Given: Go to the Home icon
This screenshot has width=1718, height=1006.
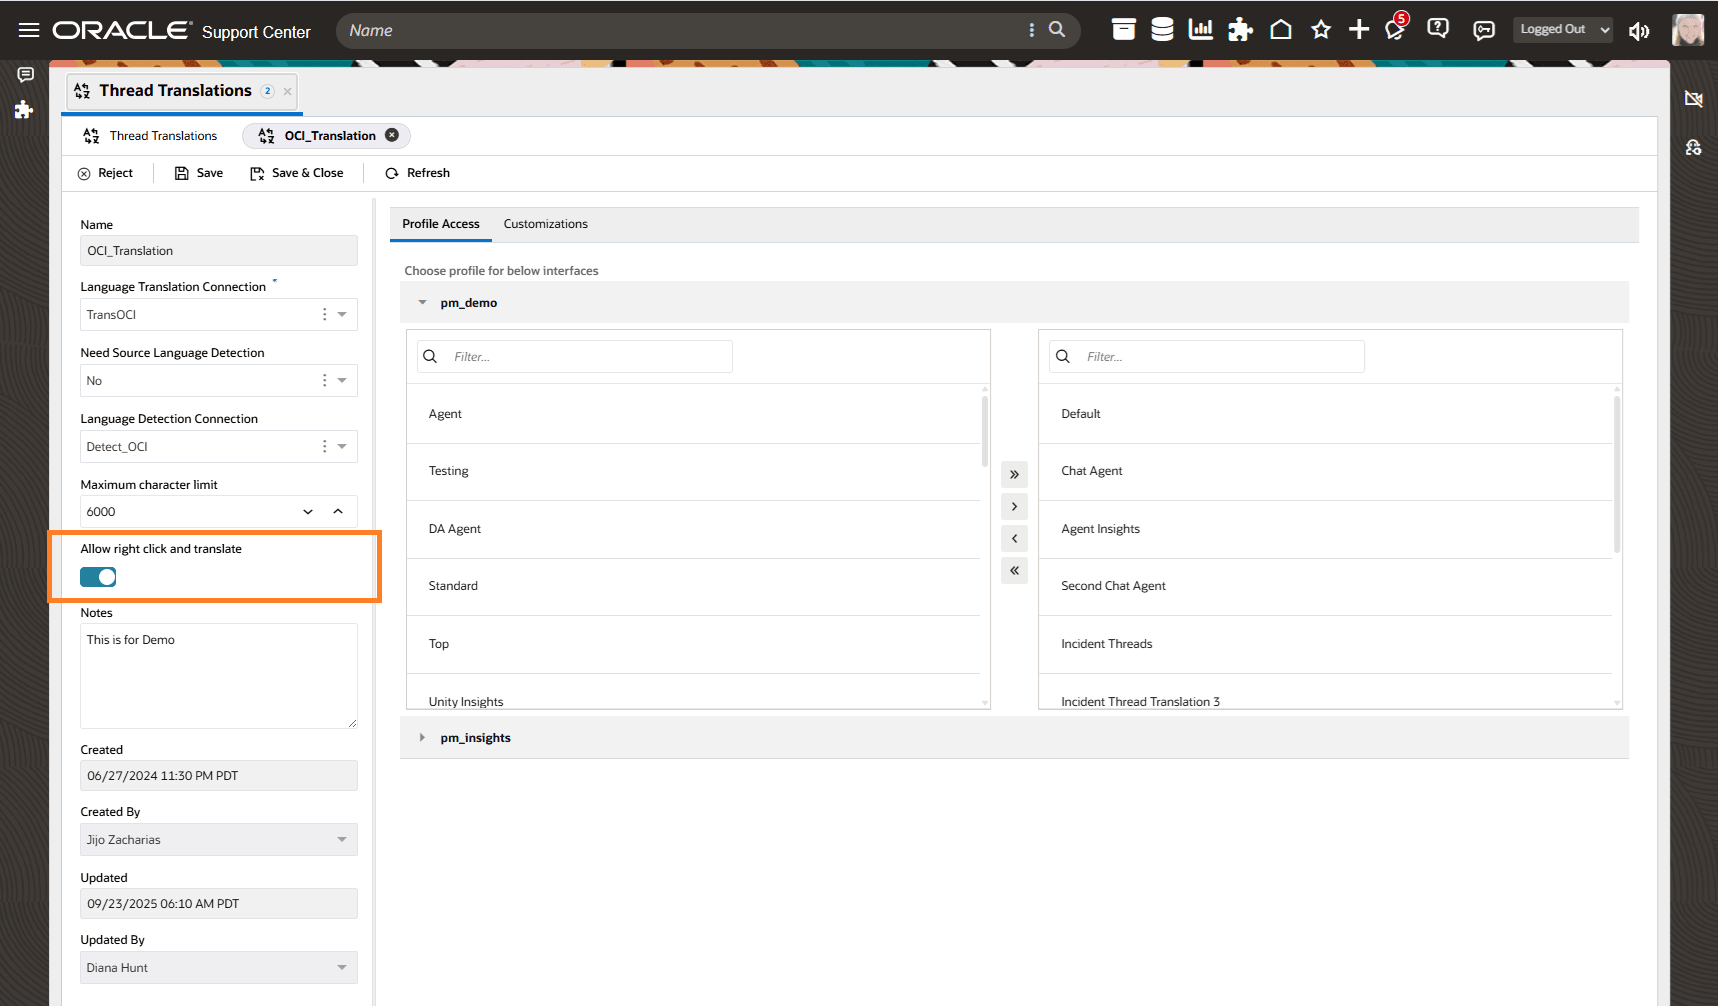Looking at the screenshot, I should coord(1281,30).
